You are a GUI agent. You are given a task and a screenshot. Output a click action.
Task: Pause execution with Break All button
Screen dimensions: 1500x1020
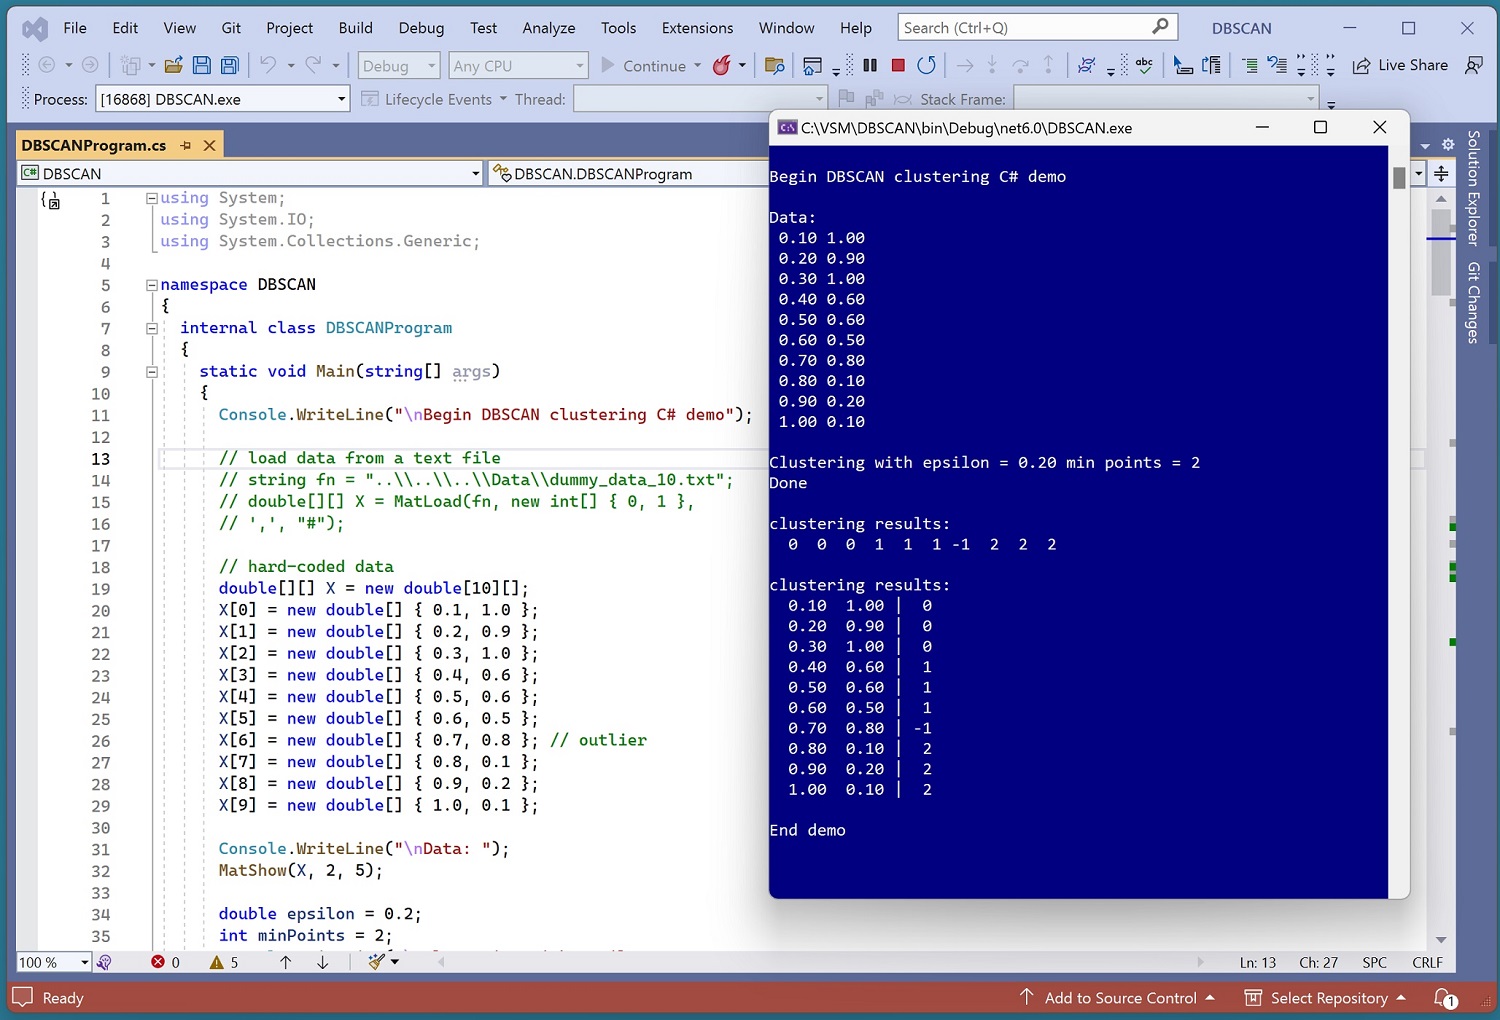(x=870, y=66)
